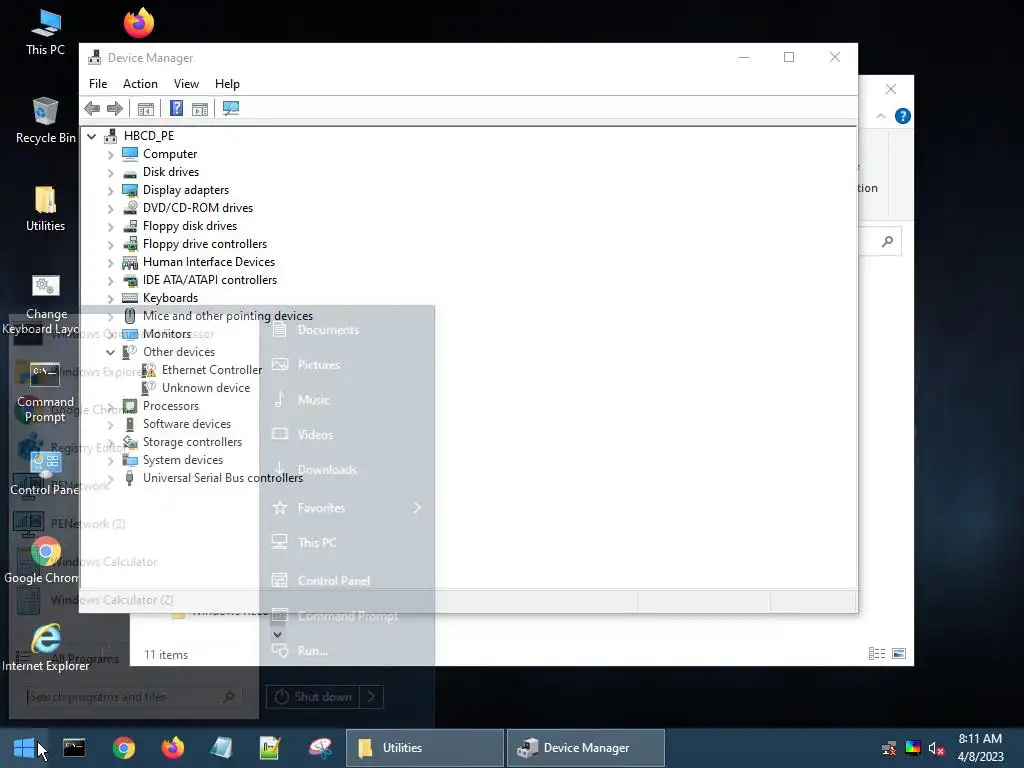The height and width of the screenshot is (768, 1024).
Task: Select the Utilities folder desktop icon
Action: pos(45,208)
